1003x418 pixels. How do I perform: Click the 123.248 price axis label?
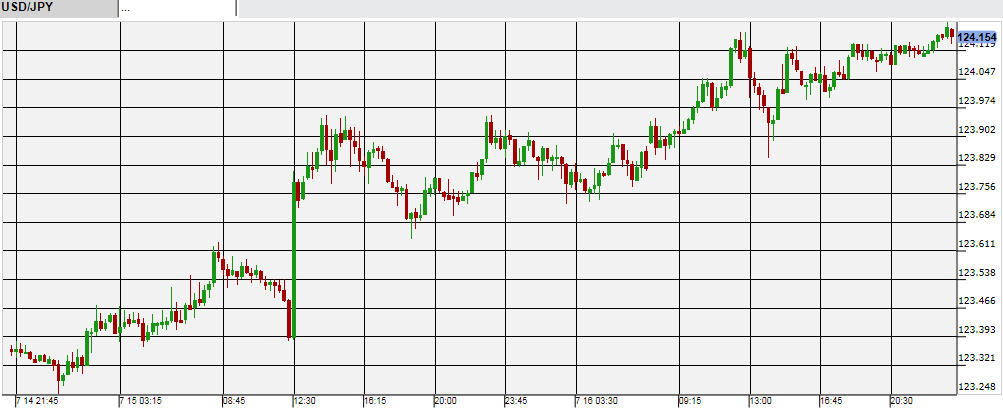(976, 387)
